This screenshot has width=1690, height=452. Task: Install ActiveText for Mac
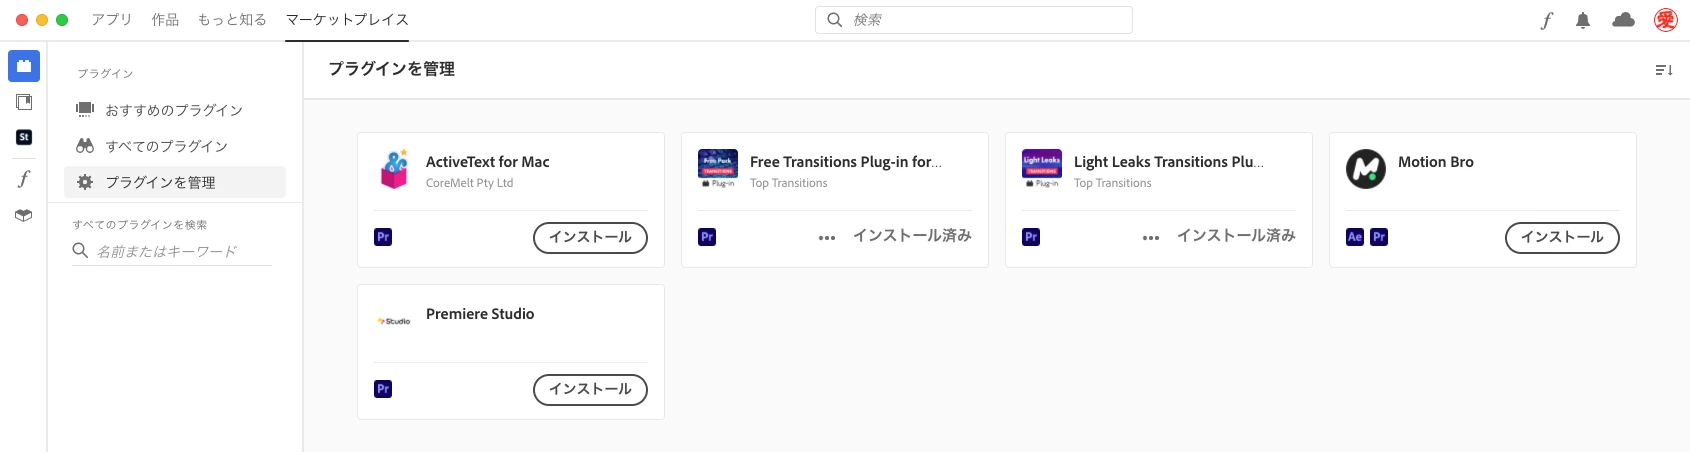(590, 237)
